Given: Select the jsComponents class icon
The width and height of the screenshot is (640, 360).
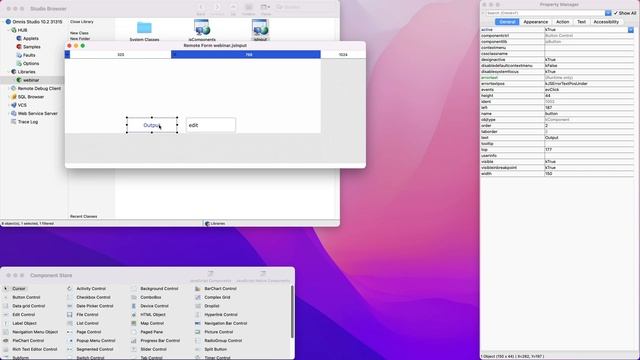Looking at the screenshot, I should pos(202,31).
